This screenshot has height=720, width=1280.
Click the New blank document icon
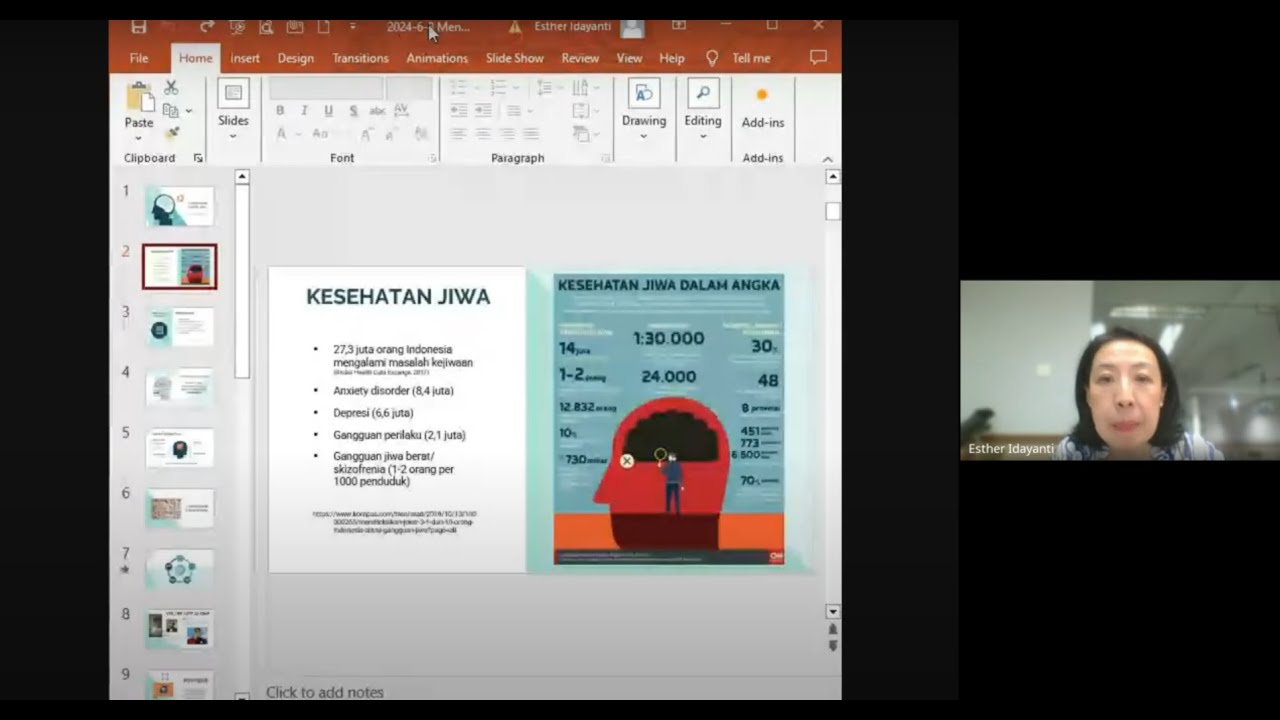(x=323, y=26)
